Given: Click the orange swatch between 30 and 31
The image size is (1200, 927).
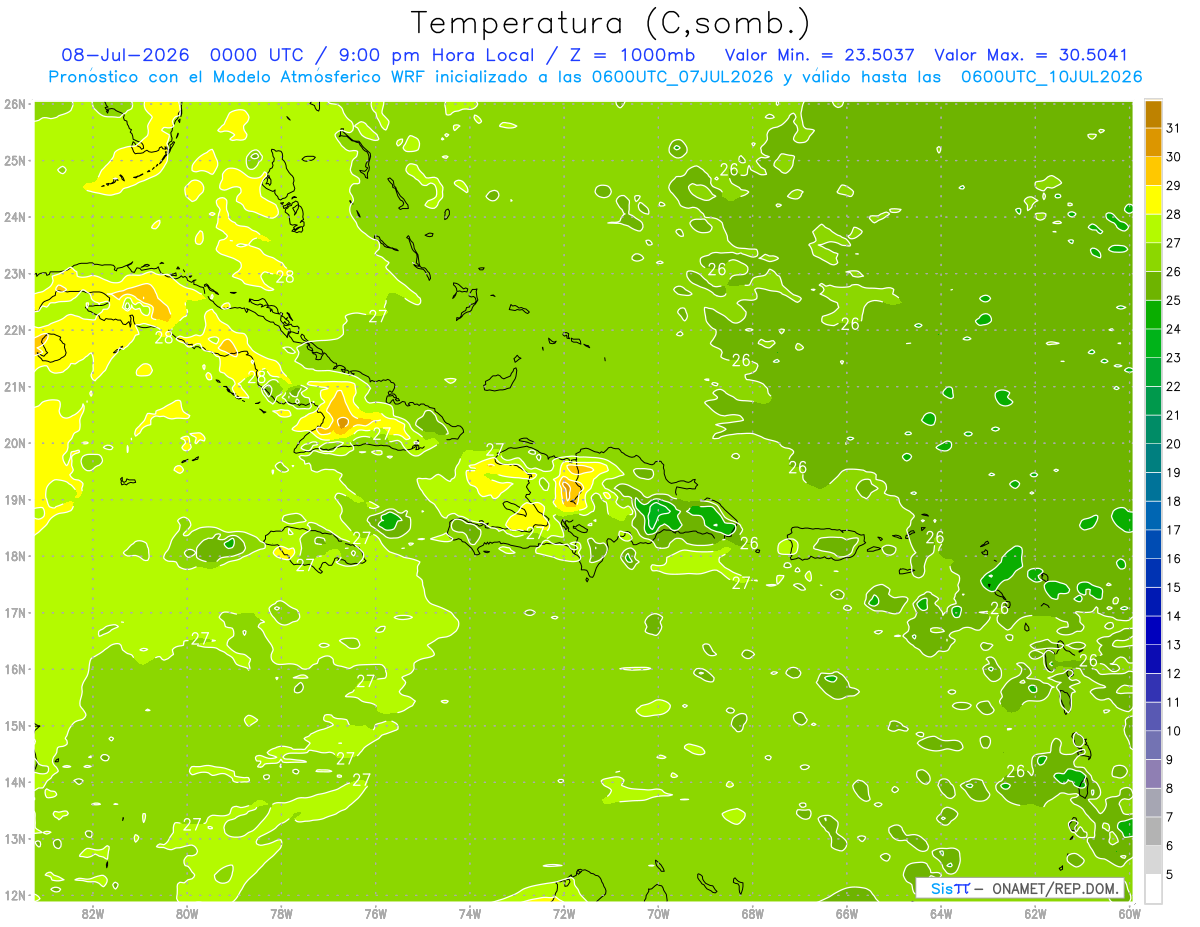Looking at the screenshot, I should coord(1153,143).
